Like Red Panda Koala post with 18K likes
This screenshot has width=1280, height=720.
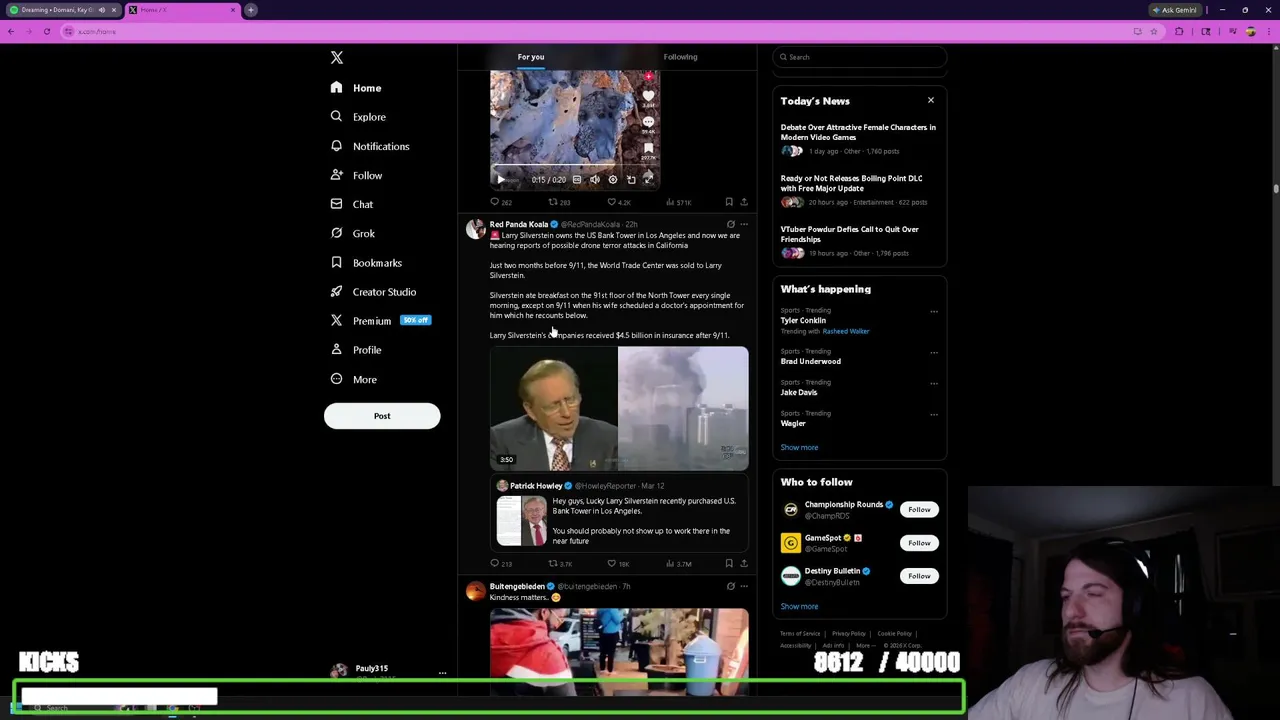tap(619, 564)
